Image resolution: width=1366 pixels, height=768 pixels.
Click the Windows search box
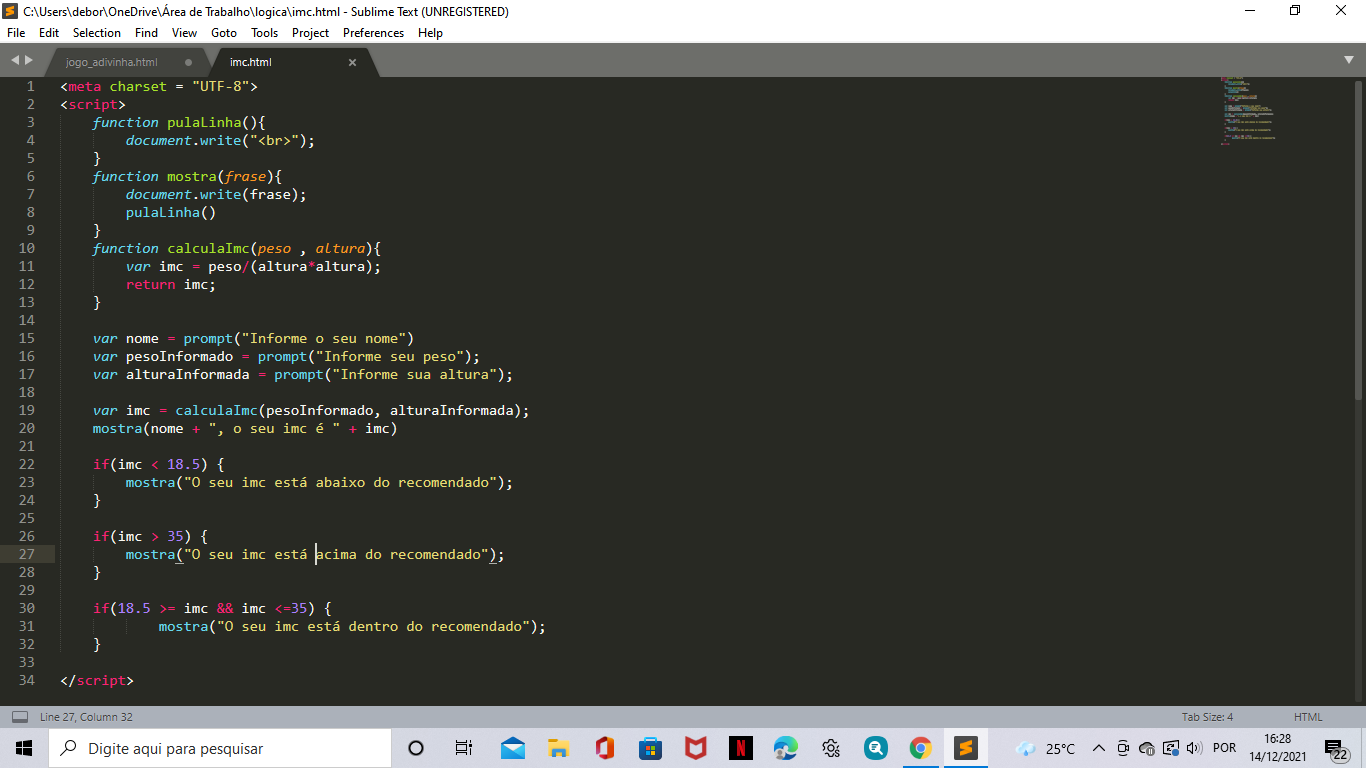[220, 748]
